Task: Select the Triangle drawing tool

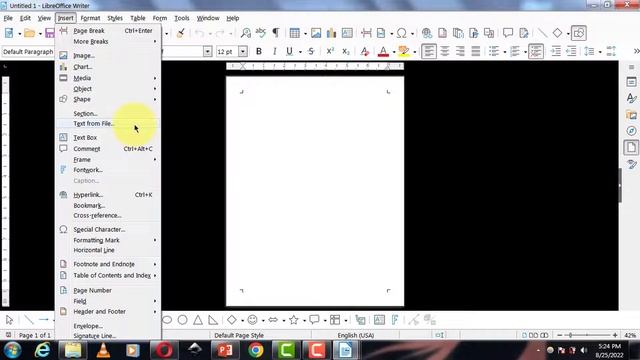Action: (x=198, y=320)
